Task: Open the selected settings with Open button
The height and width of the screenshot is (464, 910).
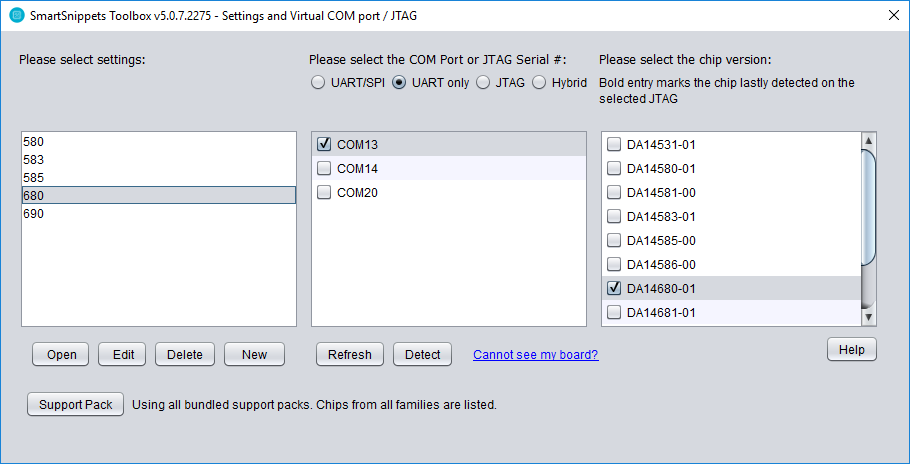Action: point(62,354)
